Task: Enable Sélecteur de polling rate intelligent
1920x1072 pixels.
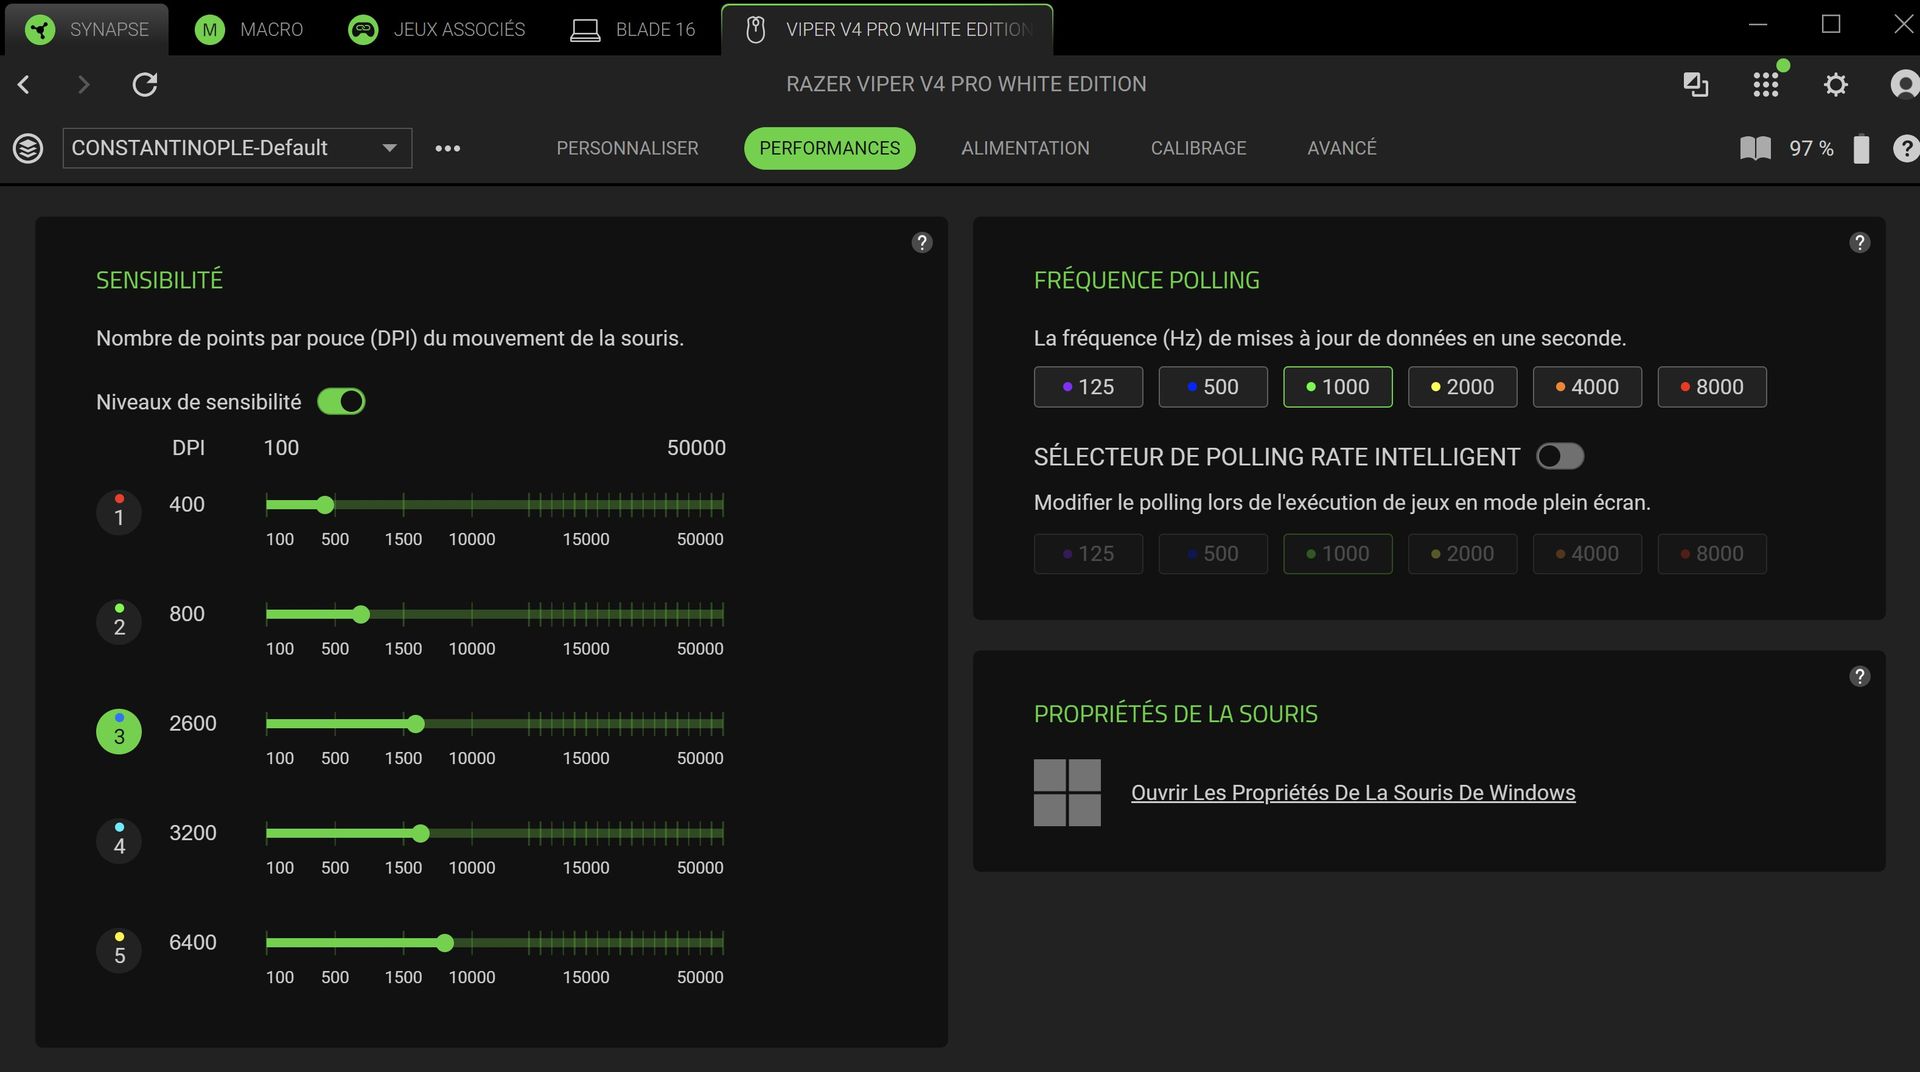Action: tap(1560, 456)
